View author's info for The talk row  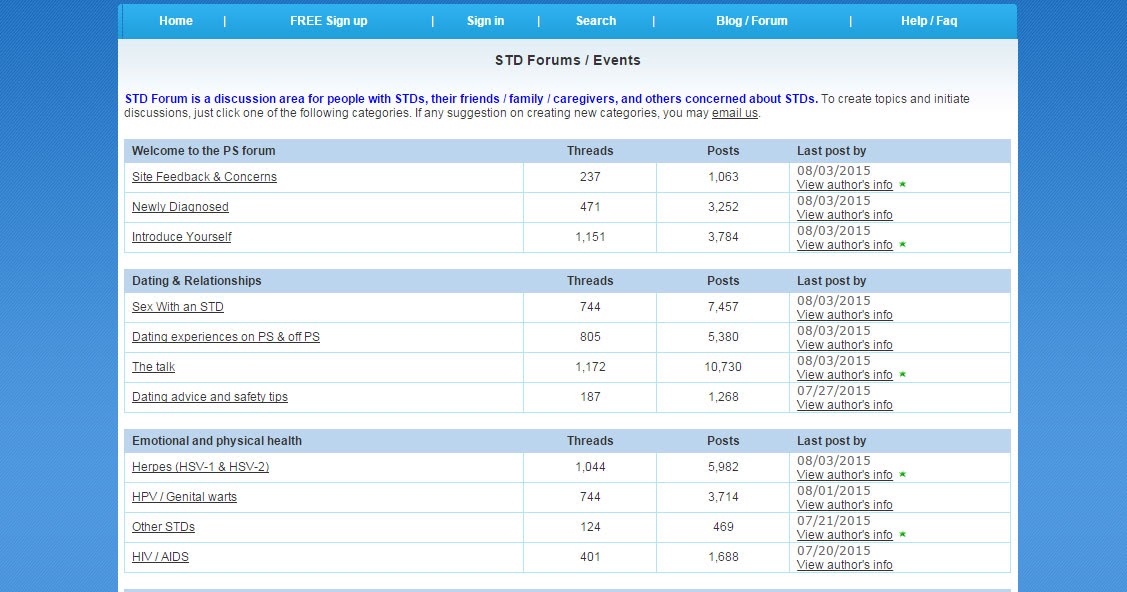845,376
